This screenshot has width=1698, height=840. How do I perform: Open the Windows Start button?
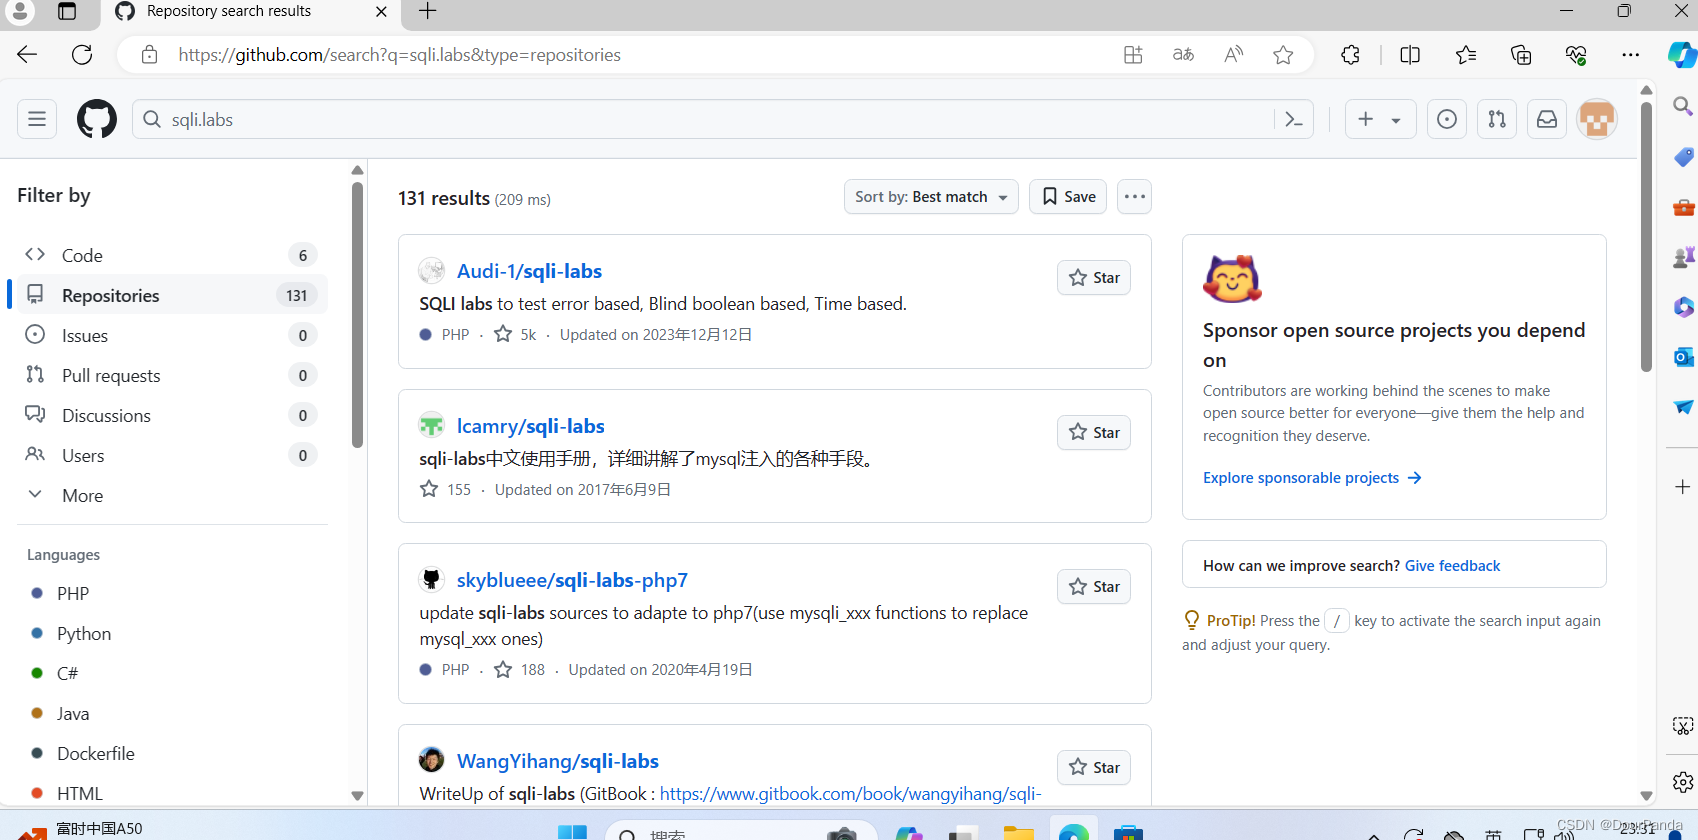point(572,832)
